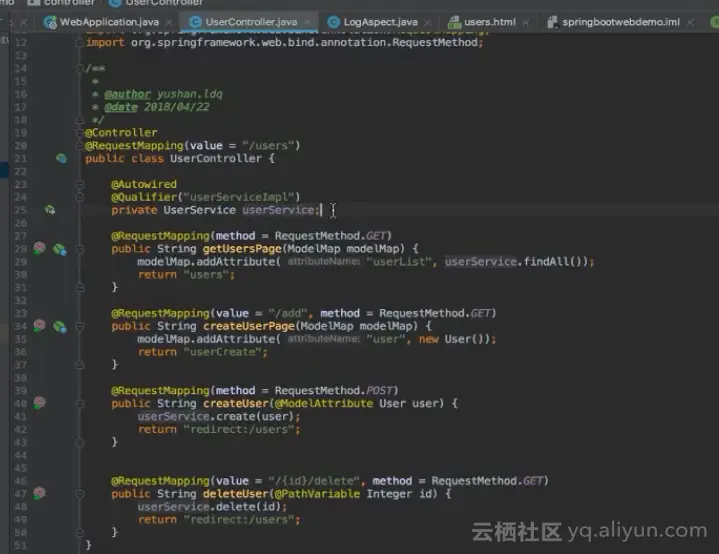
Task: Click the fold end marker on line 31
Action: 79,288
